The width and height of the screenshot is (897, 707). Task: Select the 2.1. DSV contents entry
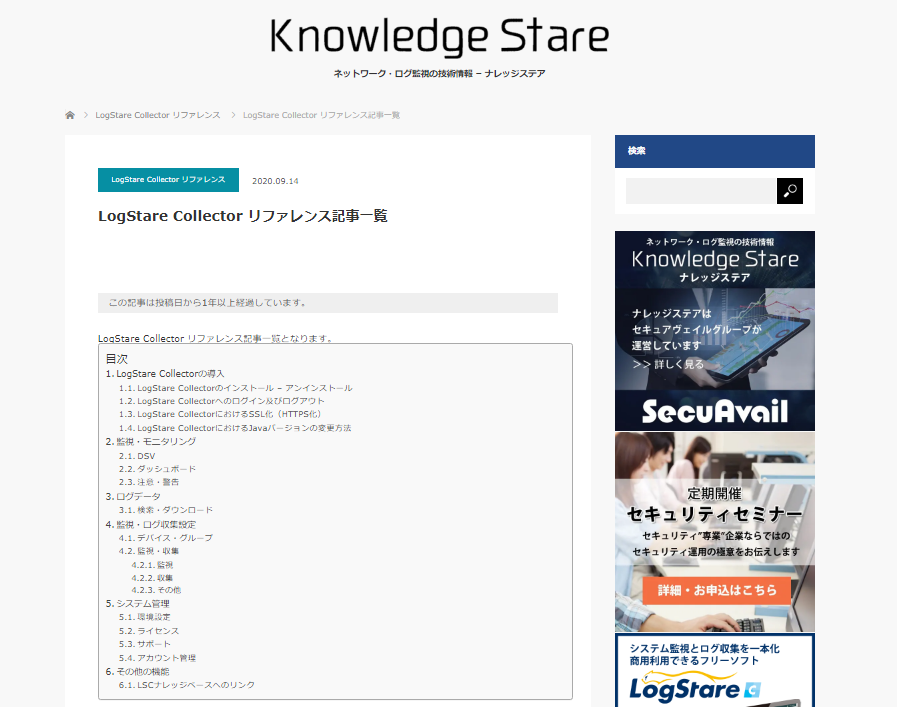click(x=137, y=456)
